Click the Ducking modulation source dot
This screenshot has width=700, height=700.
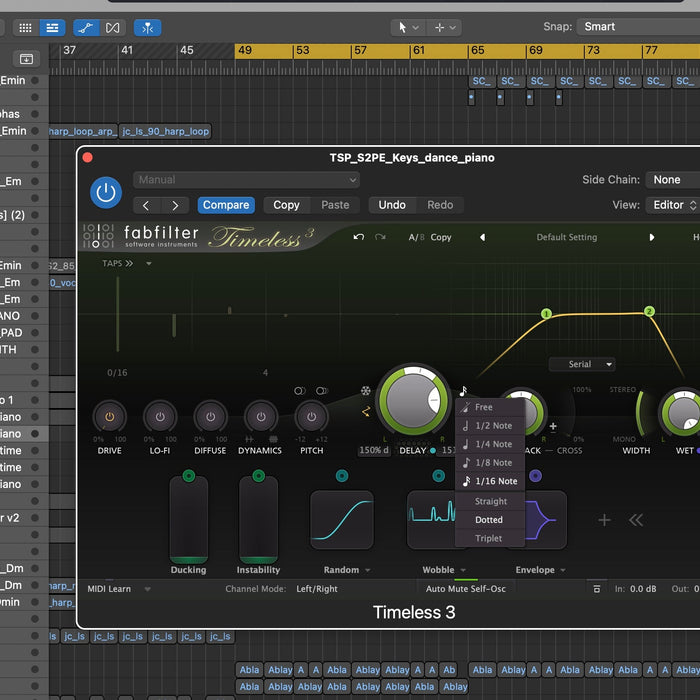pyautogui.click(x=189, y=475)
